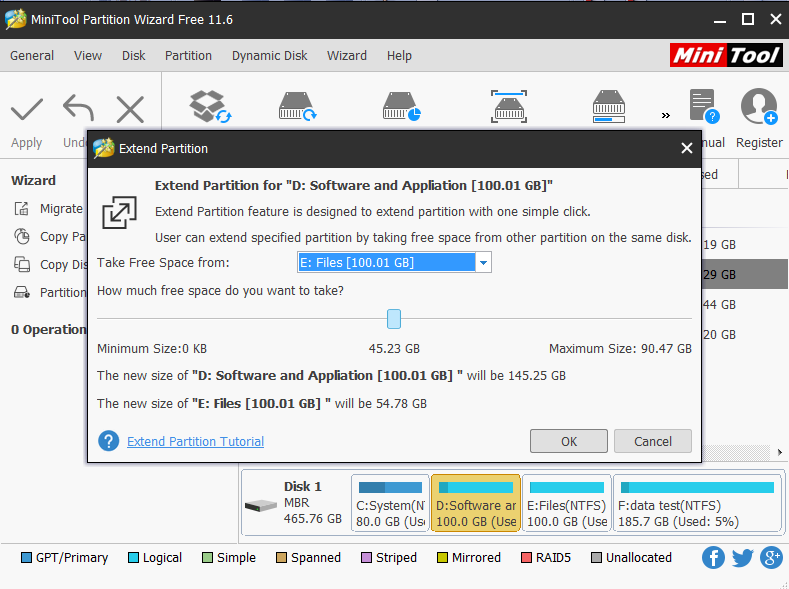Click the Cancel button in dialog
The width and height of the screenshot is (789, 589).
pyautogui.click(x=653, y=441)
